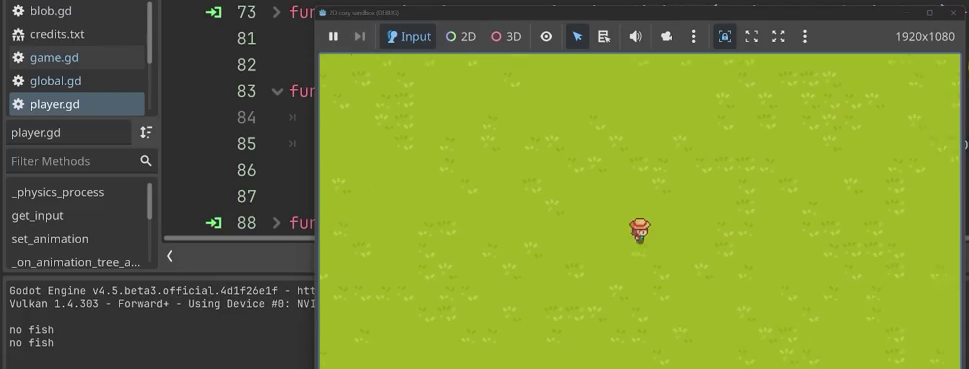Expand the folded function at line 73
Screen dimensions: 969x369
(277, 12)
